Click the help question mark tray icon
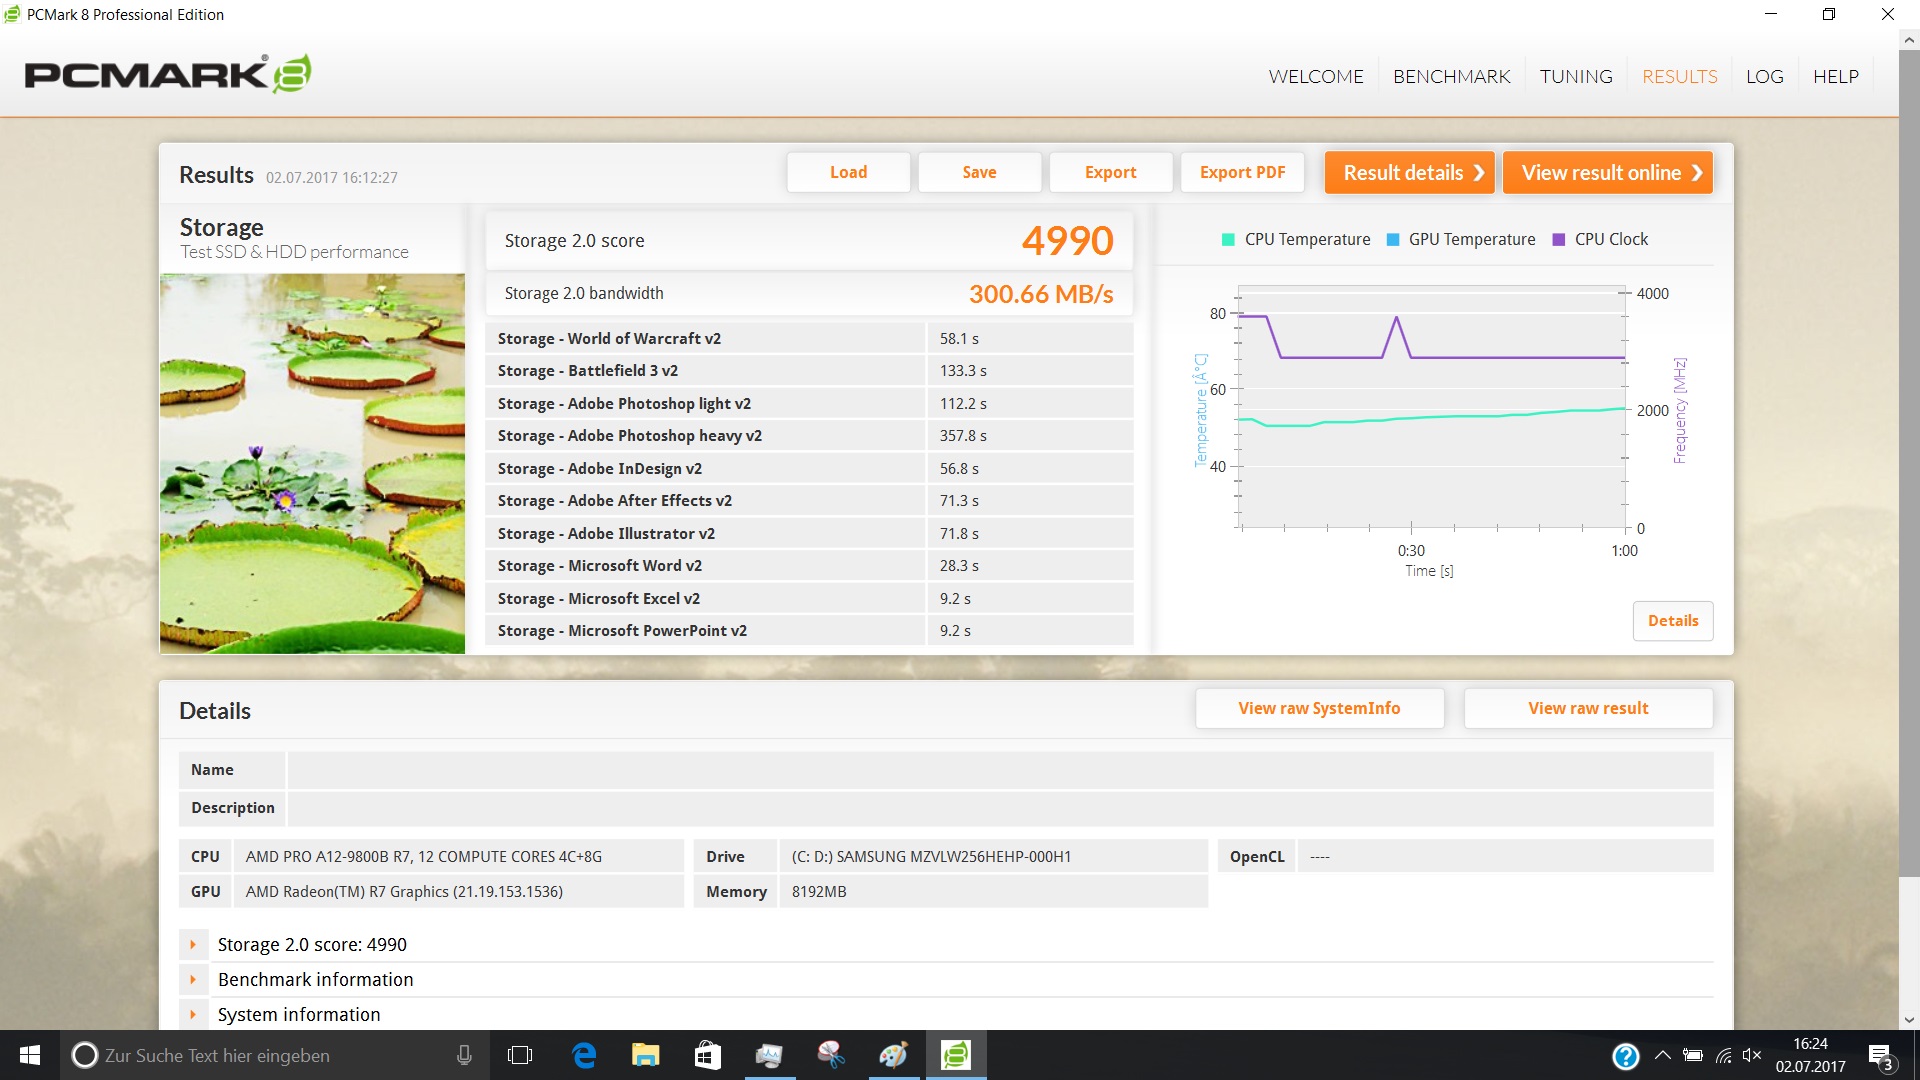 click(1626, 1056)
